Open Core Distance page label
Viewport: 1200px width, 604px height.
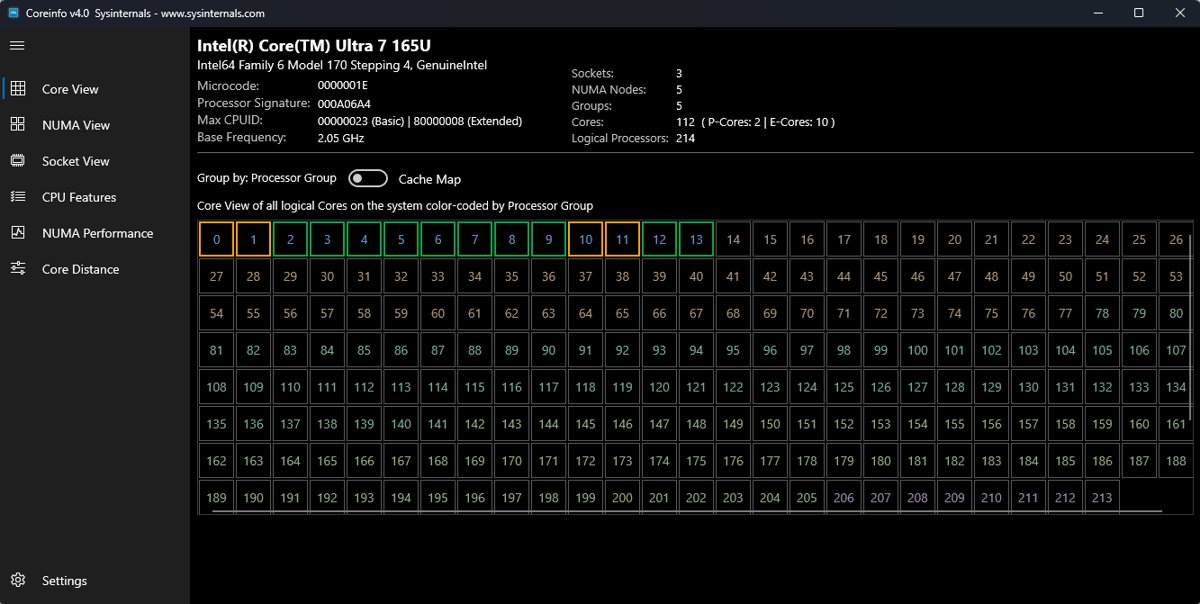pos(80,269)
